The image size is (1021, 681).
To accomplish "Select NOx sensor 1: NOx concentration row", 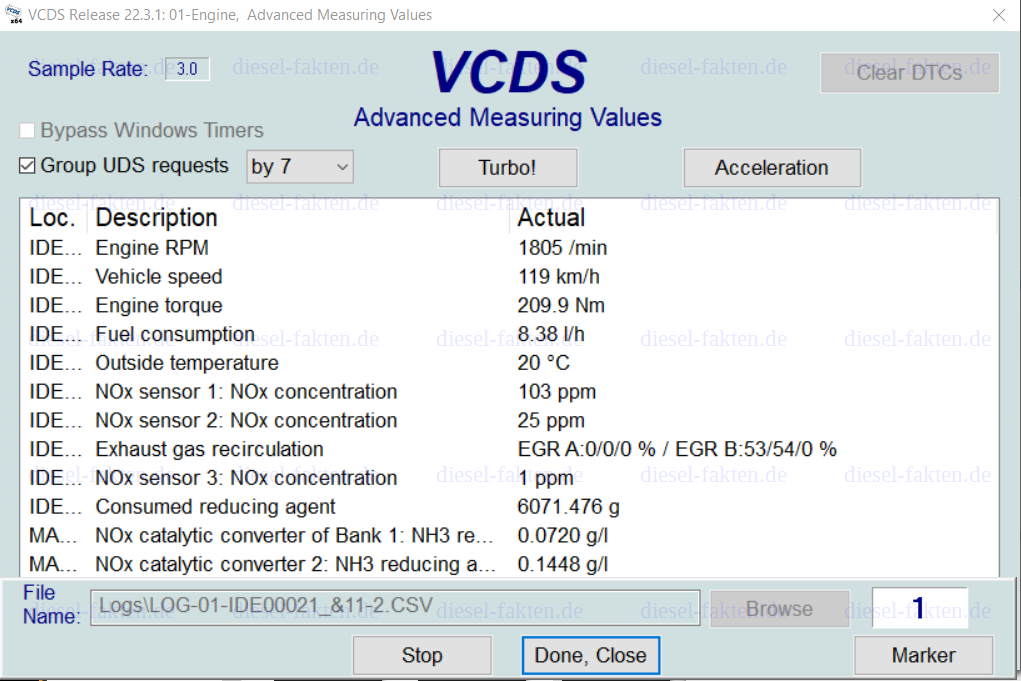I will click(x=508, y=391).
